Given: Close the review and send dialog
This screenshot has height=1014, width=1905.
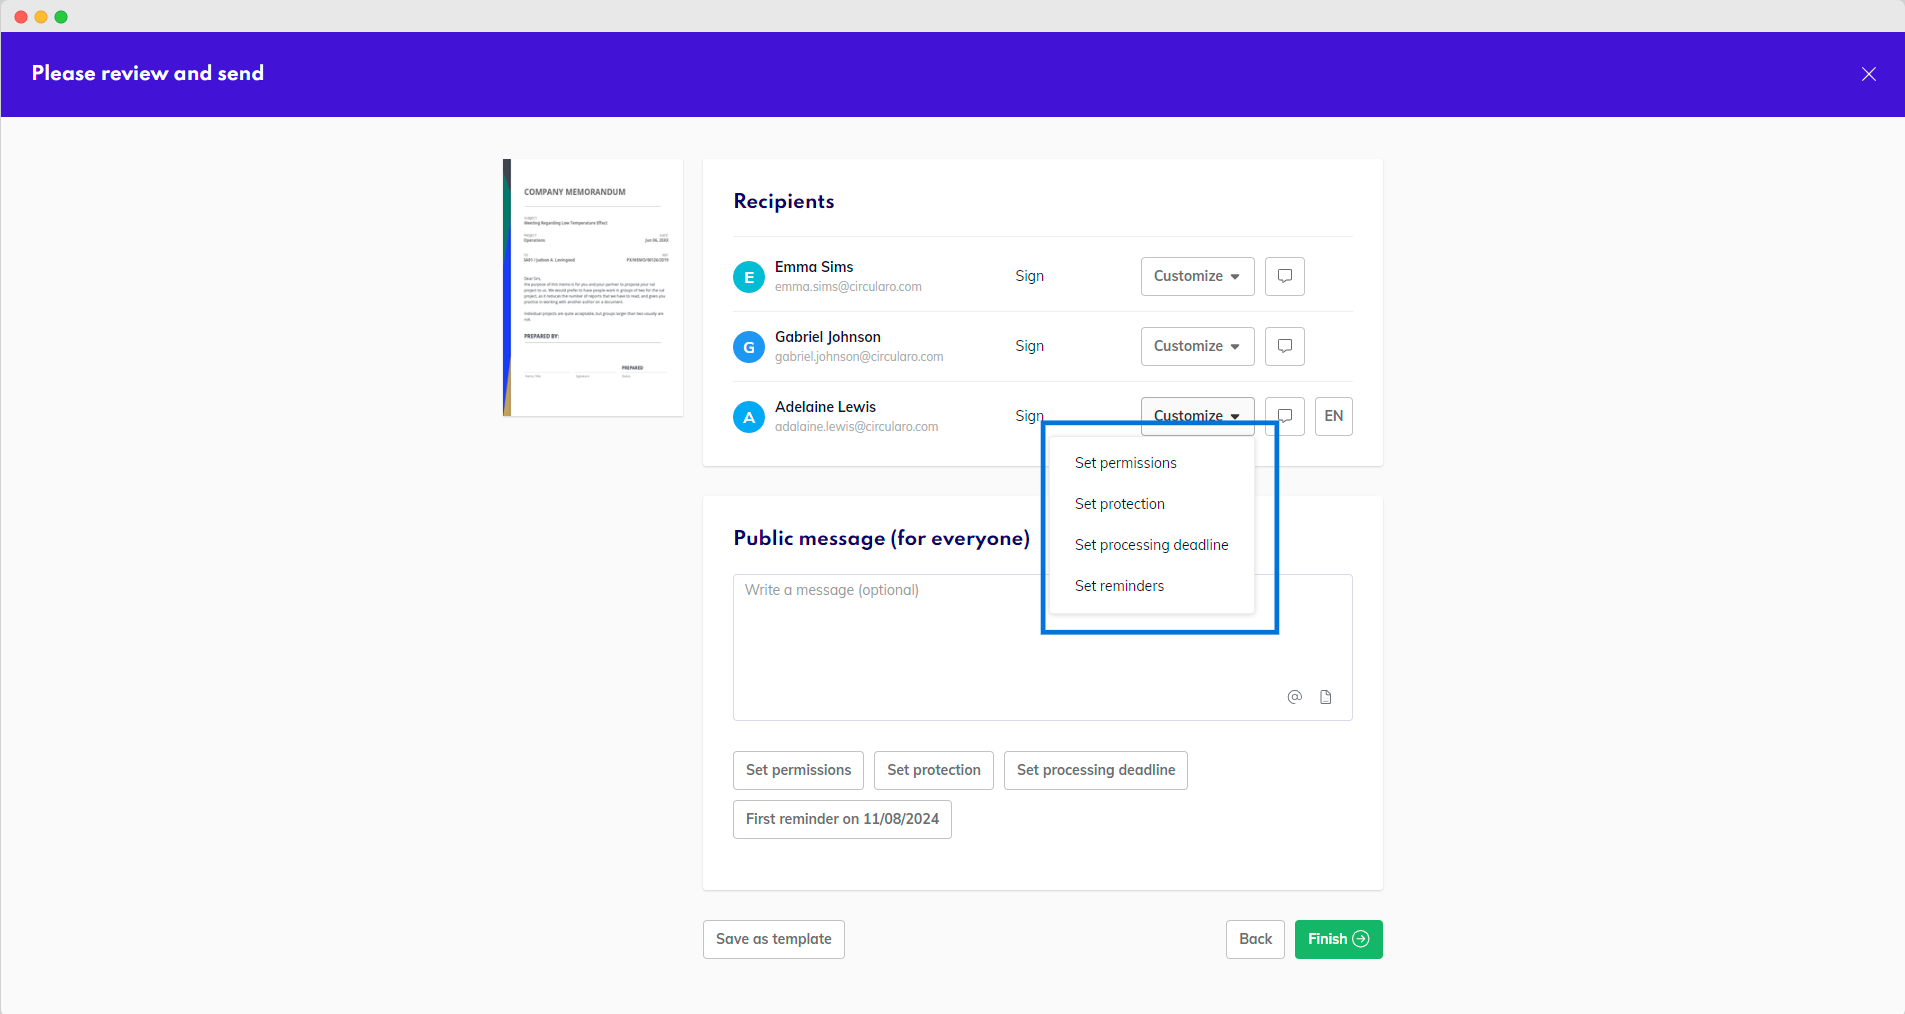Looking at the screenshot, I should click(x=1867, y=73).
